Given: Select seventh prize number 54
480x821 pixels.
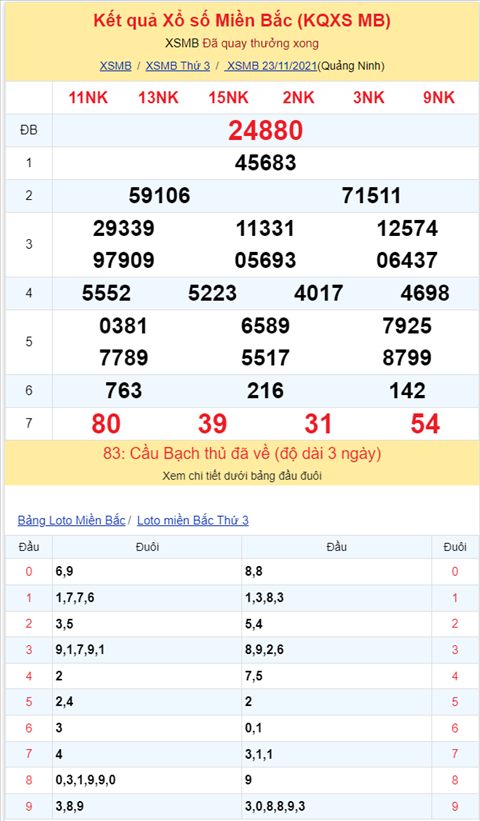Looking at the screenshot, I should tap(425, 424).
